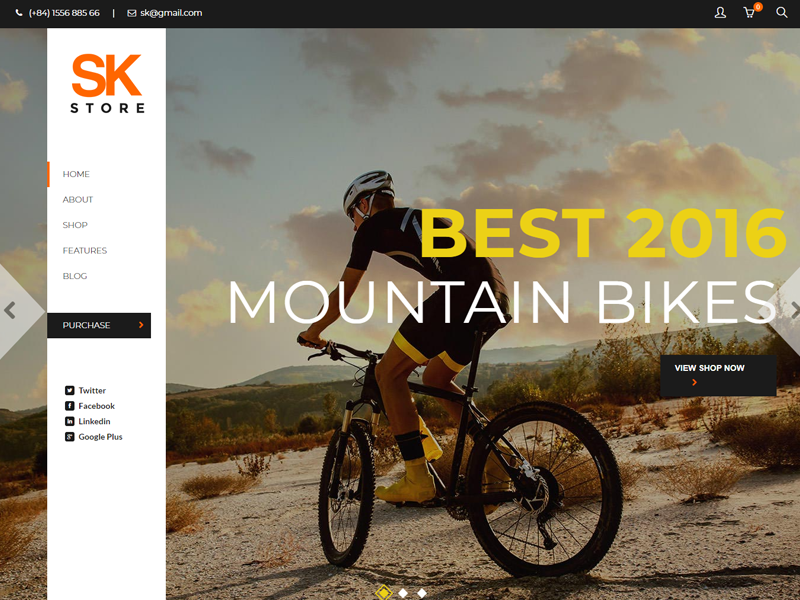Viewport: 800px width, 600px height.
Task: Click the phone icon in top bar
Action: pyautogui.click(x=19, y=13)
